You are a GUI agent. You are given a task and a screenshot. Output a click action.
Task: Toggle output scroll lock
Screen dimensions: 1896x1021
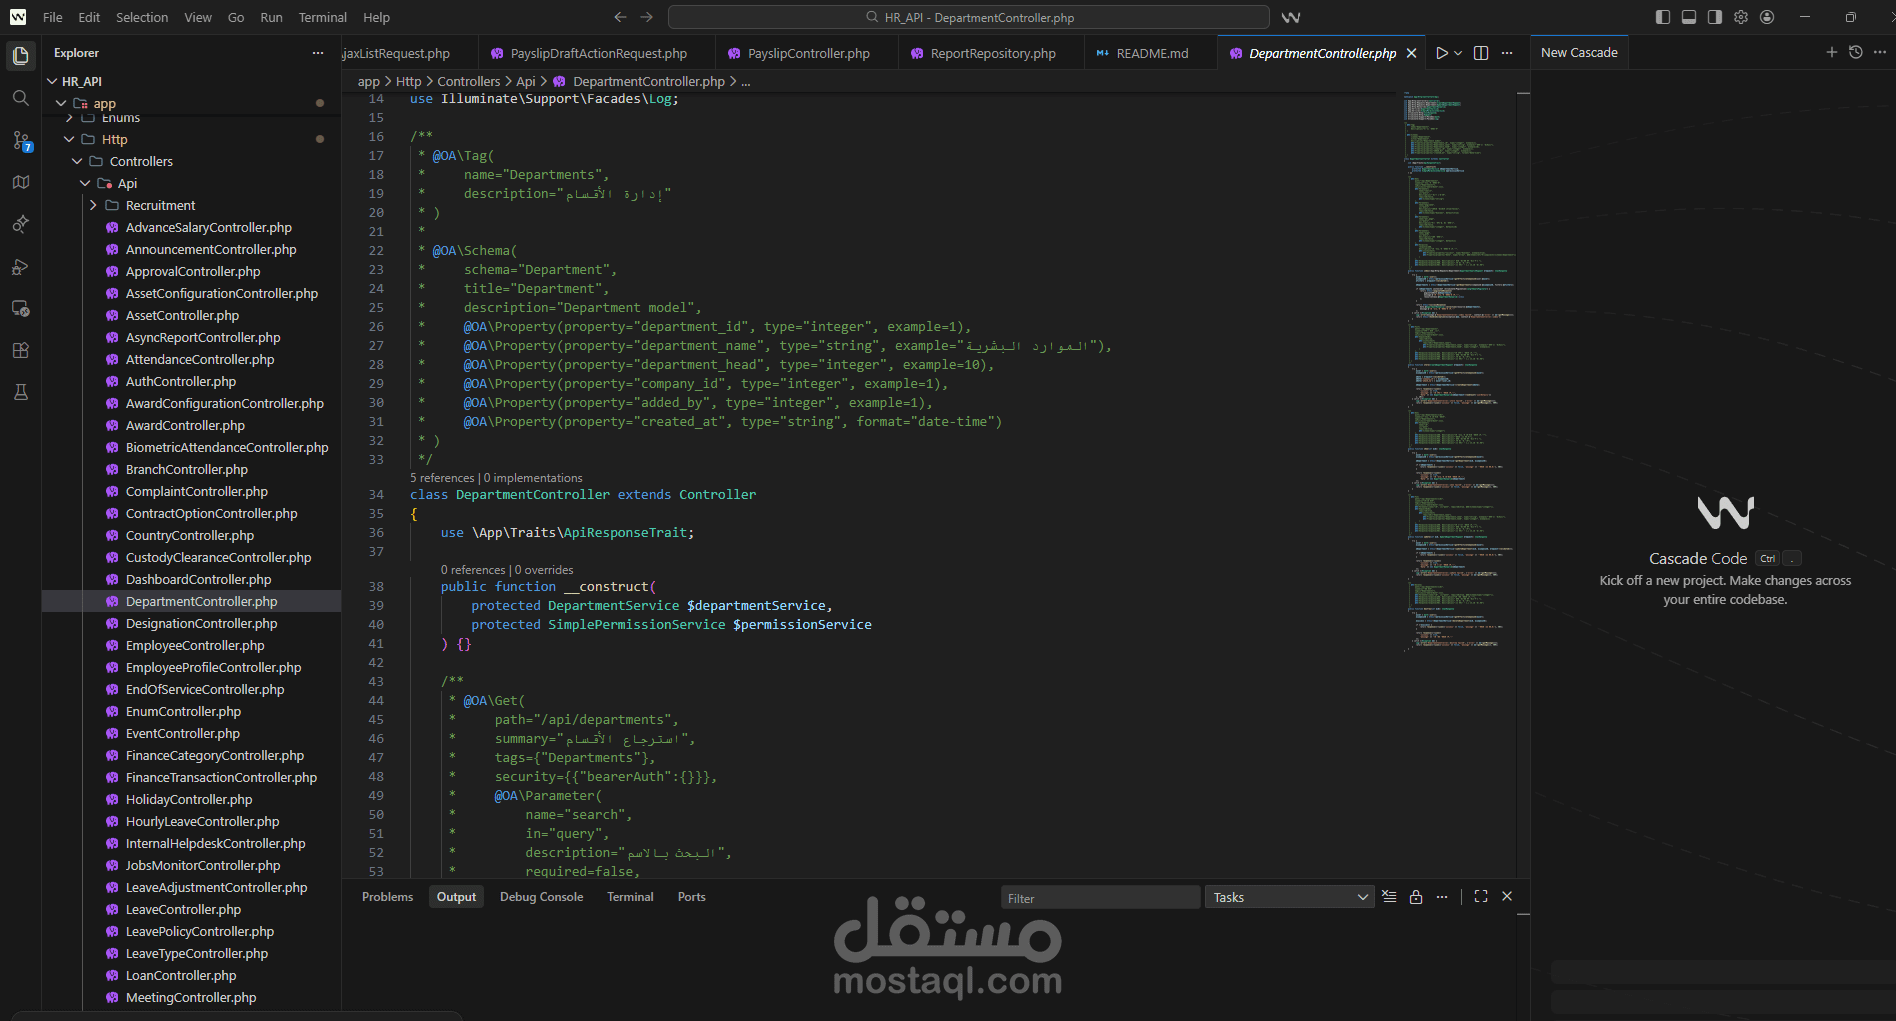coord(1416,897)
